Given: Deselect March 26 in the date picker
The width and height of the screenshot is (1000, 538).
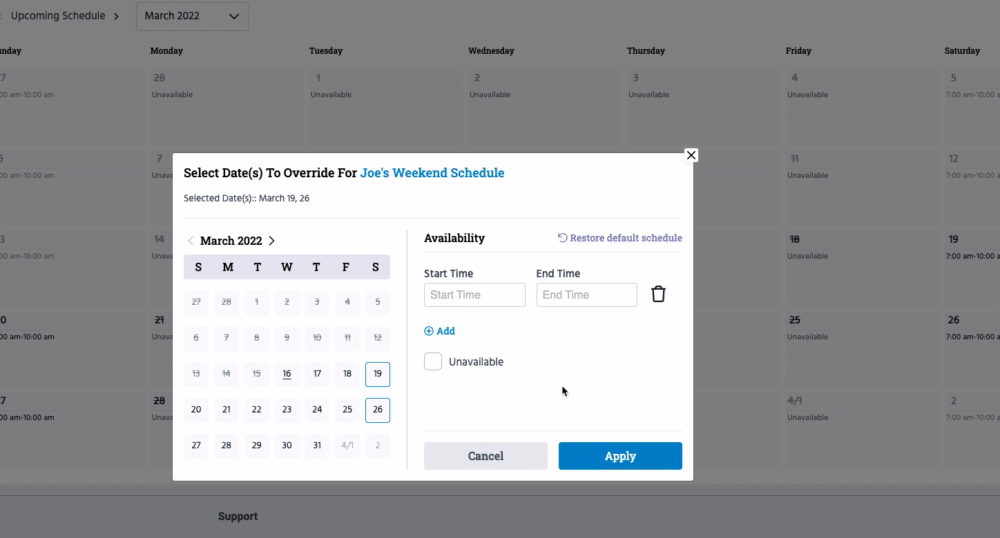Looking at the screenshot, I should (x=377, y=410).
